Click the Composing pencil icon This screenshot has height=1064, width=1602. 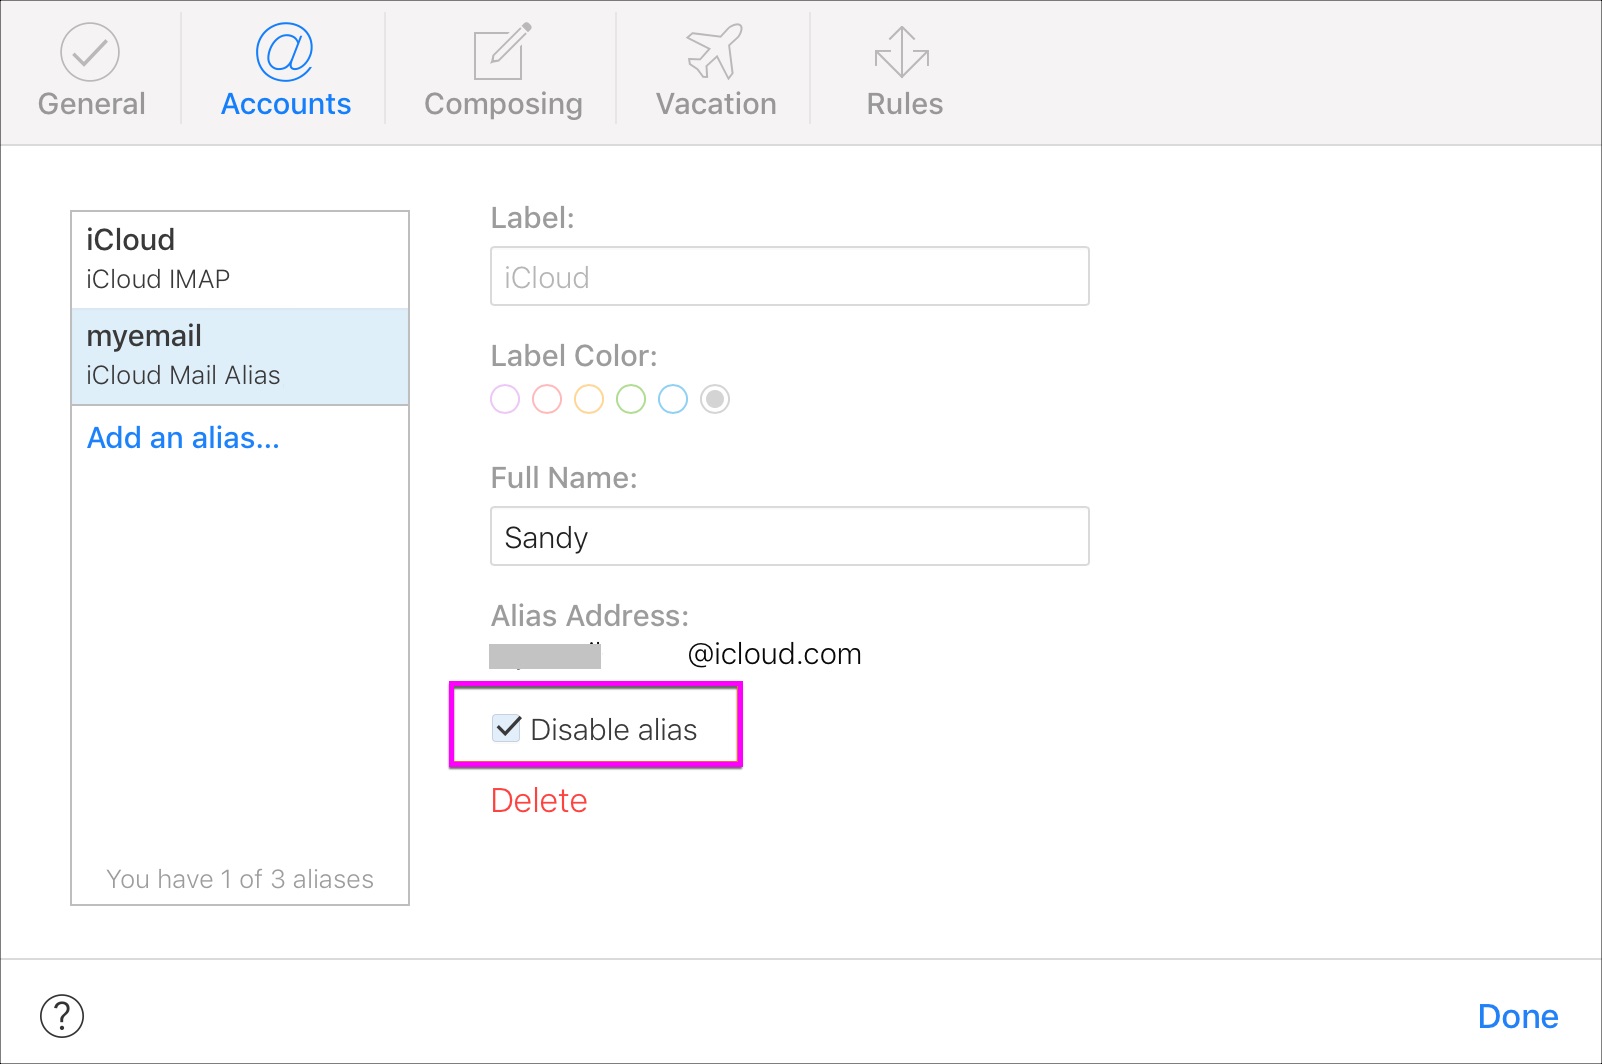(502, 52)
